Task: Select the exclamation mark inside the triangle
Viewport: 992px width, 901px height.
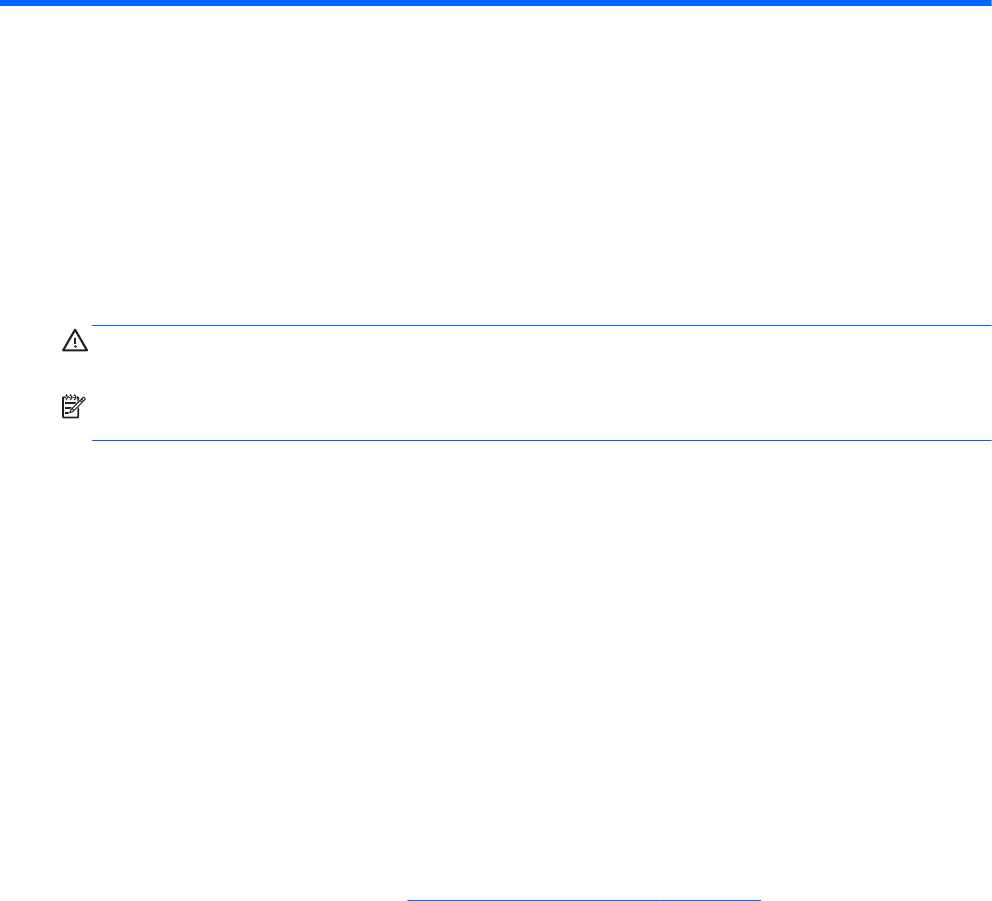Action: tap(75, 342)
